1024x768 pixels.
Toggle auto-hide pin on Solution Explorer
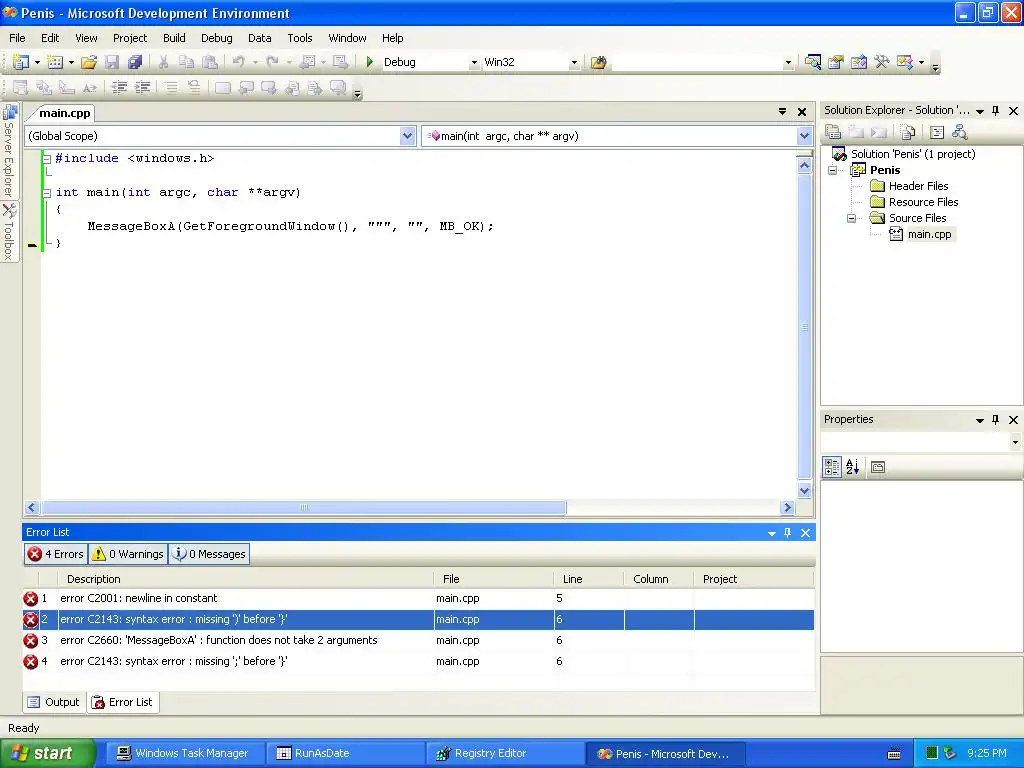[995, 111]
